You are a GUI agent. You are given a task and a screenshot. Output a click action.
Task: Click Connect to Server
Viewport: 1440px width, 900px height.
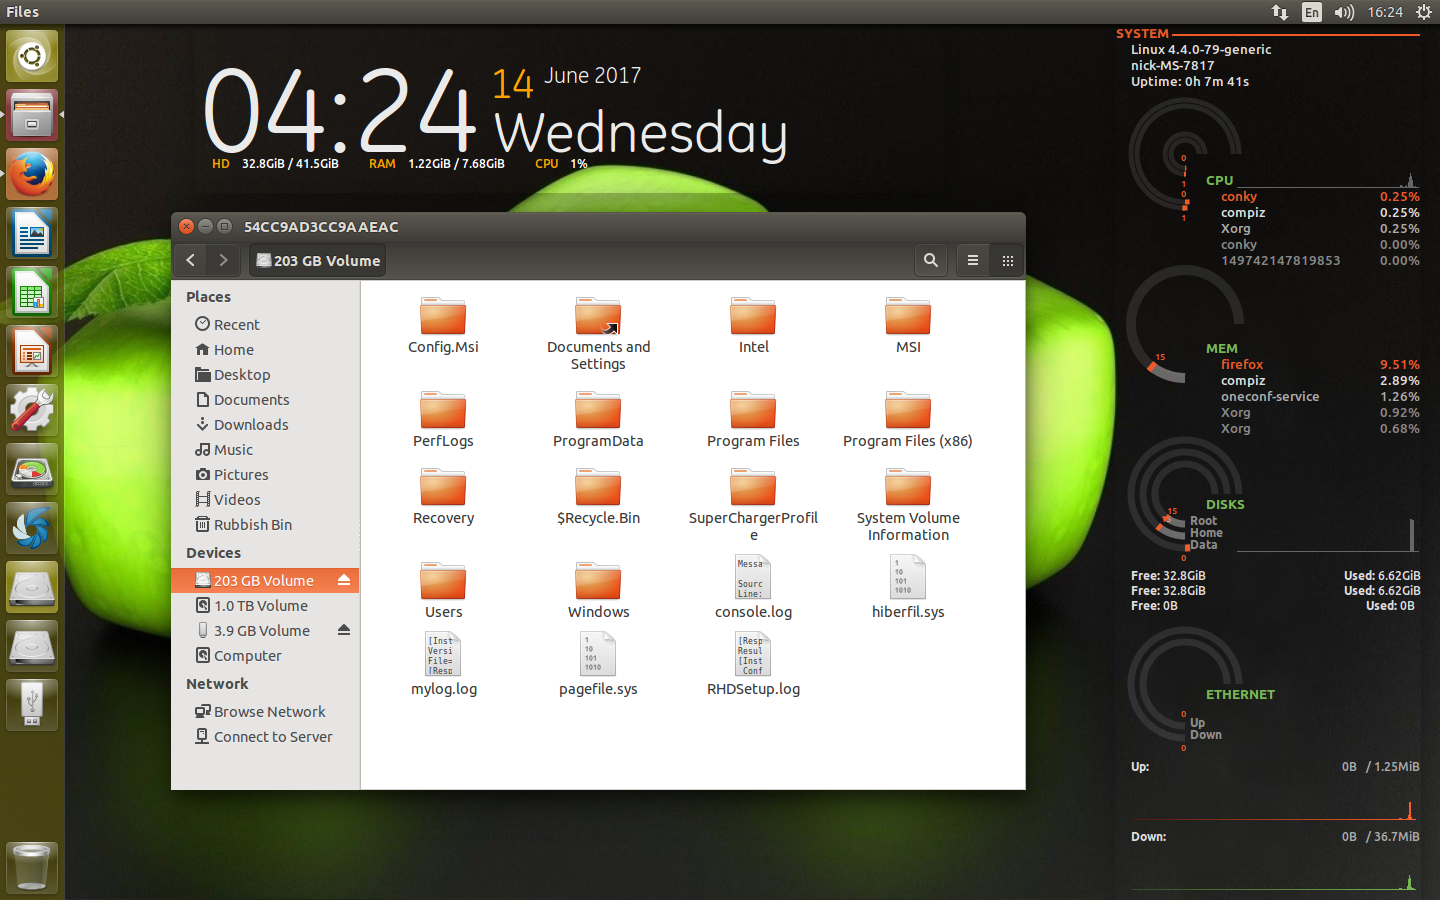265,736
